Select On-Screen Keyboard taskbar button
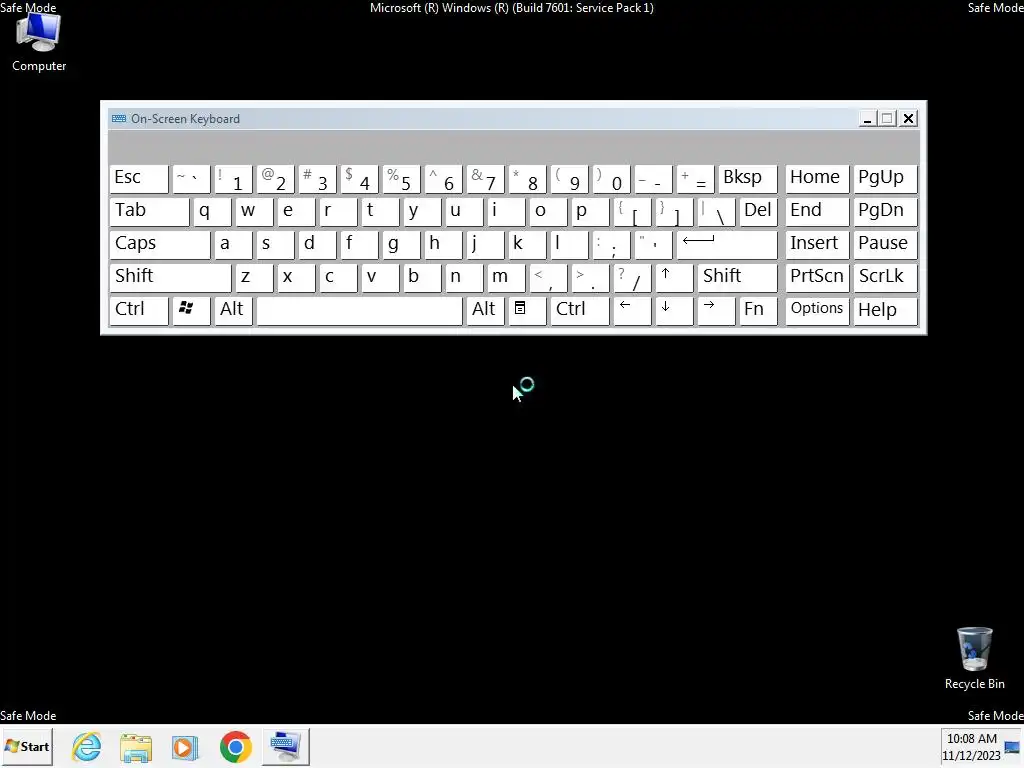The height and width of the screenshot is (768, 1024). 285,746
